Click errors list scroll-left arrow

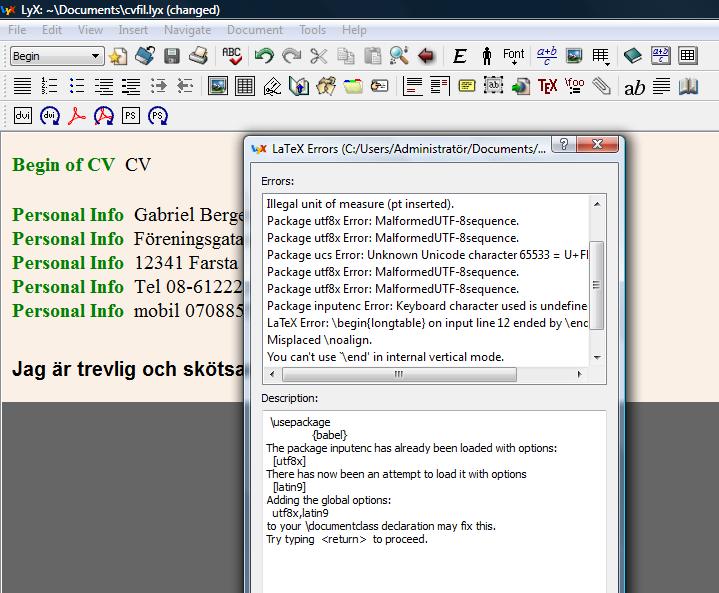pyautogui.click(x=272, y=374)
